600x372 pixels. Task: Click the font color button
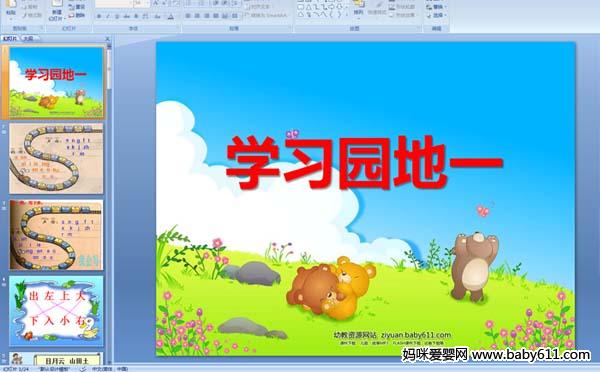[171, 16]
